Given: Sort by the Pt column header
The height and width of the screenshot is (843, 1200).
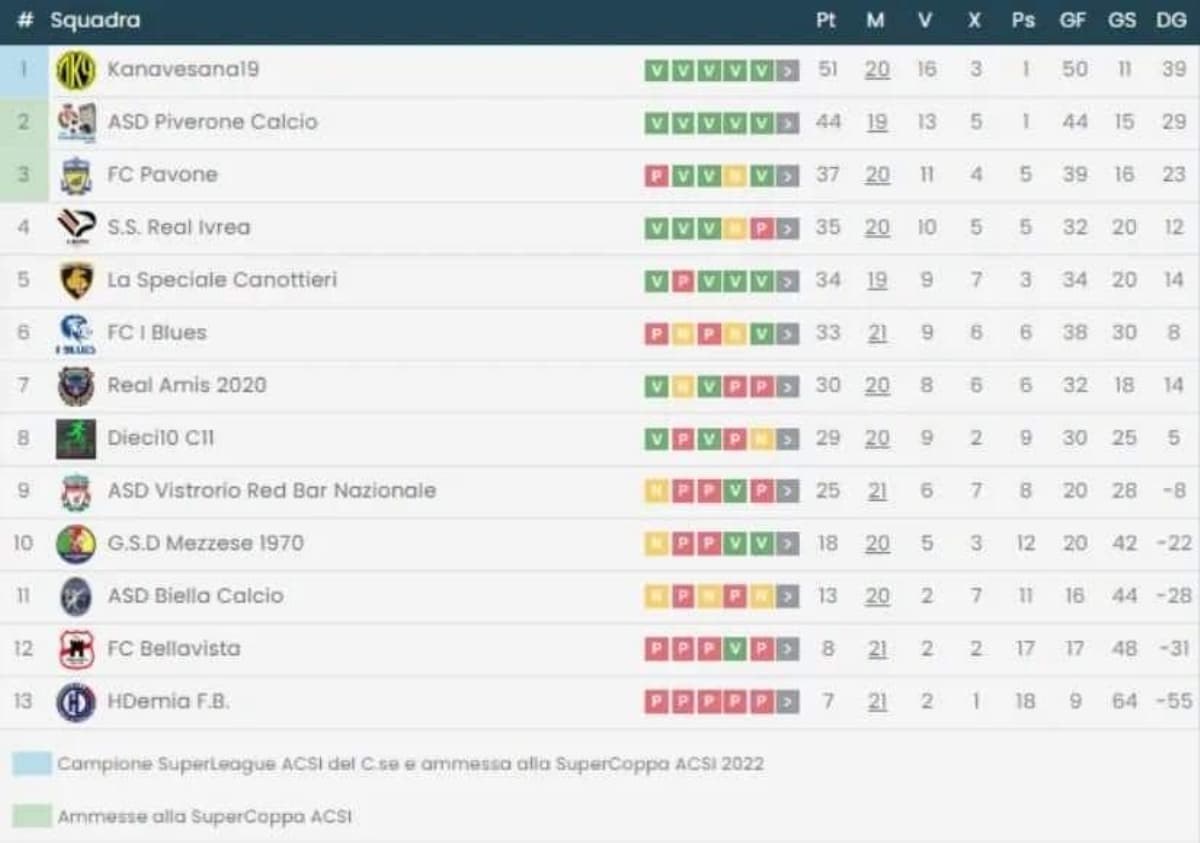Looking at the screenshot, I should [827, 20].
